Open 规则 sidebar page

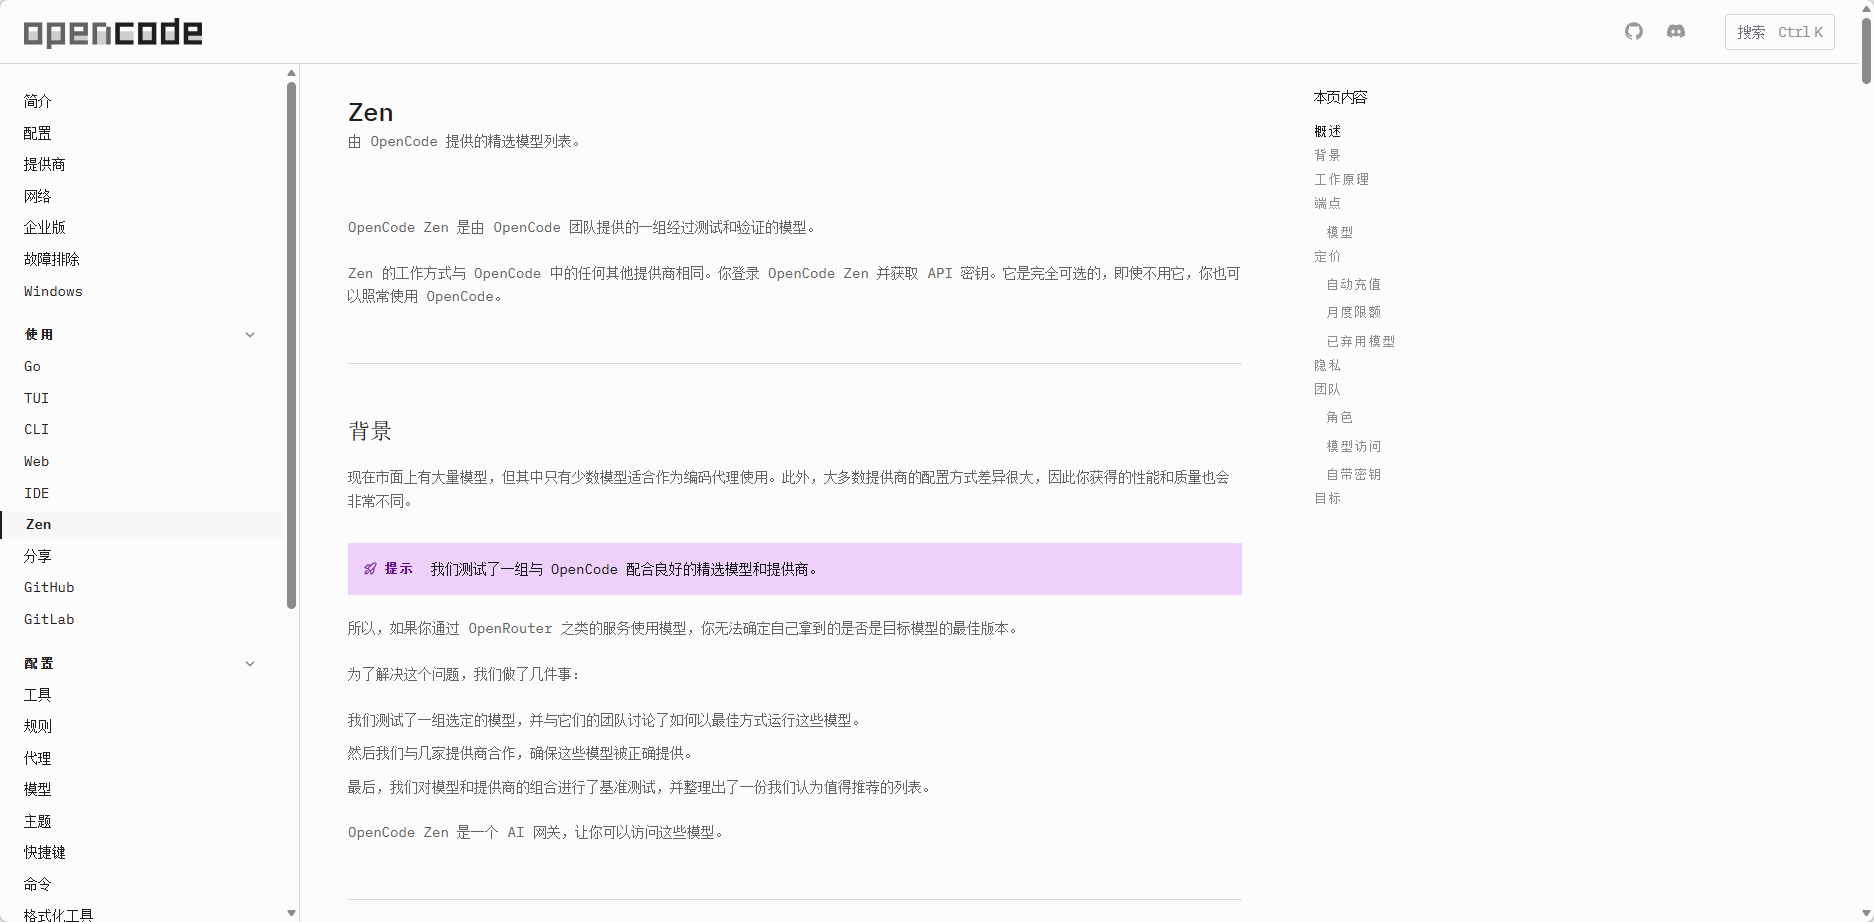click(38, 726)
